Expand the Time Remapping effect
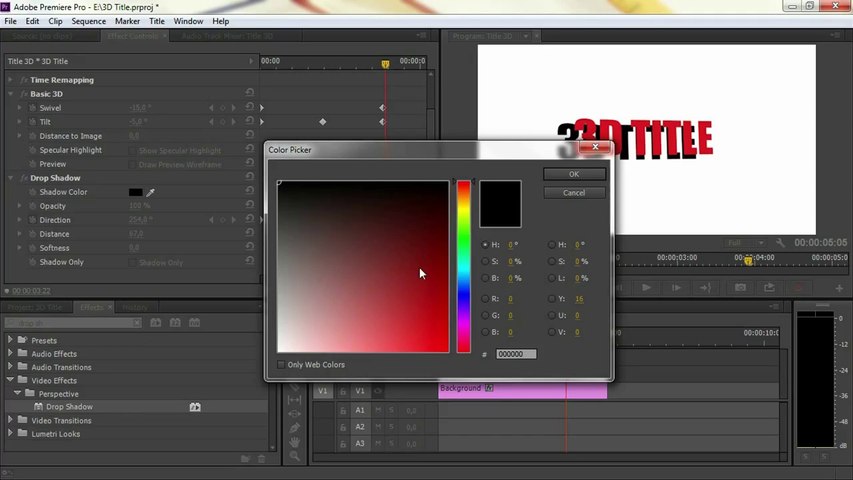This screenshot has height=480, width=853. click(x=10, y=79)
